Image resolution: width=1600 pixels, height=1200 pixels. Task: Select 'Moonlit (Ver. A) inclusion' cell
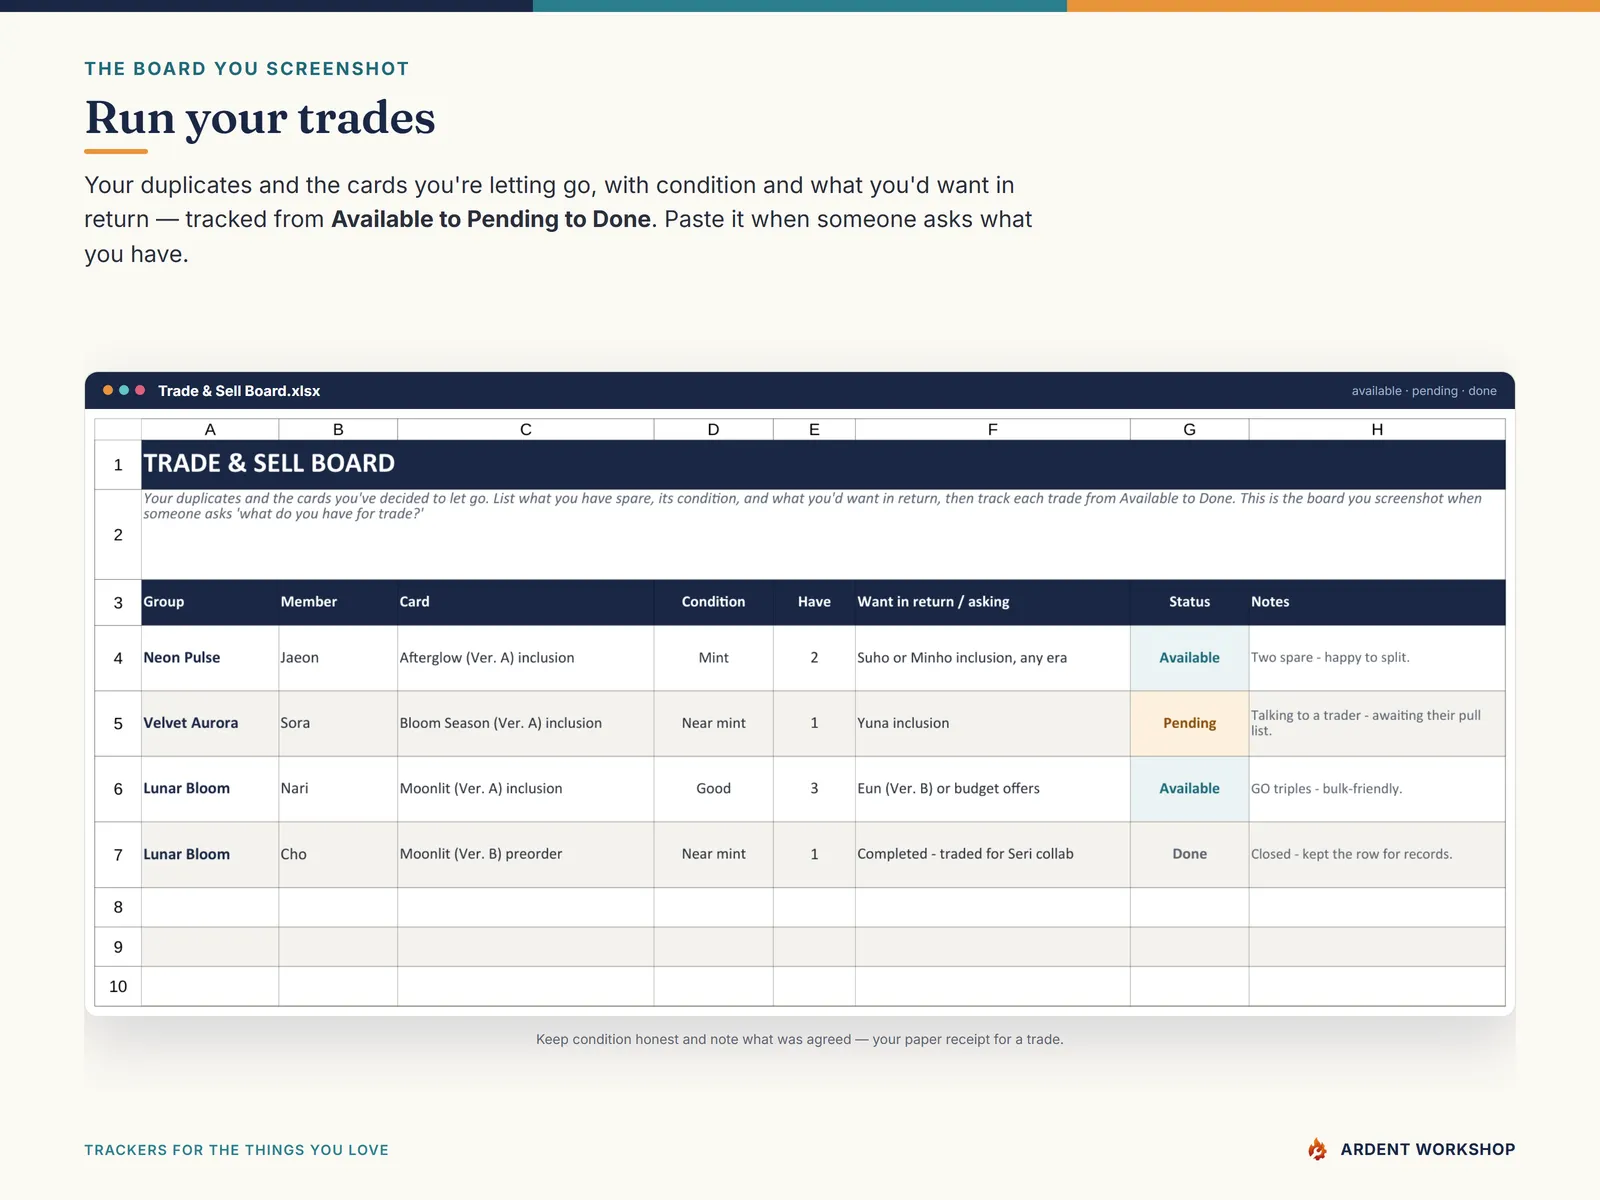click(526, 789)
